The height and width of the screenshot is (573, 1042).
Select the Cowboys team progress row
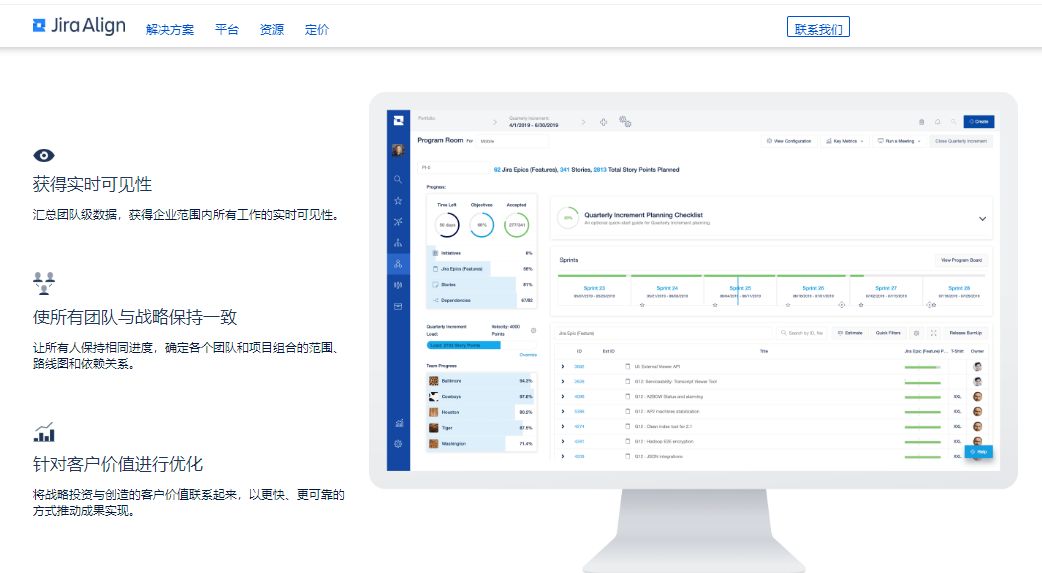pyautogui.click(x=480, y=396)
